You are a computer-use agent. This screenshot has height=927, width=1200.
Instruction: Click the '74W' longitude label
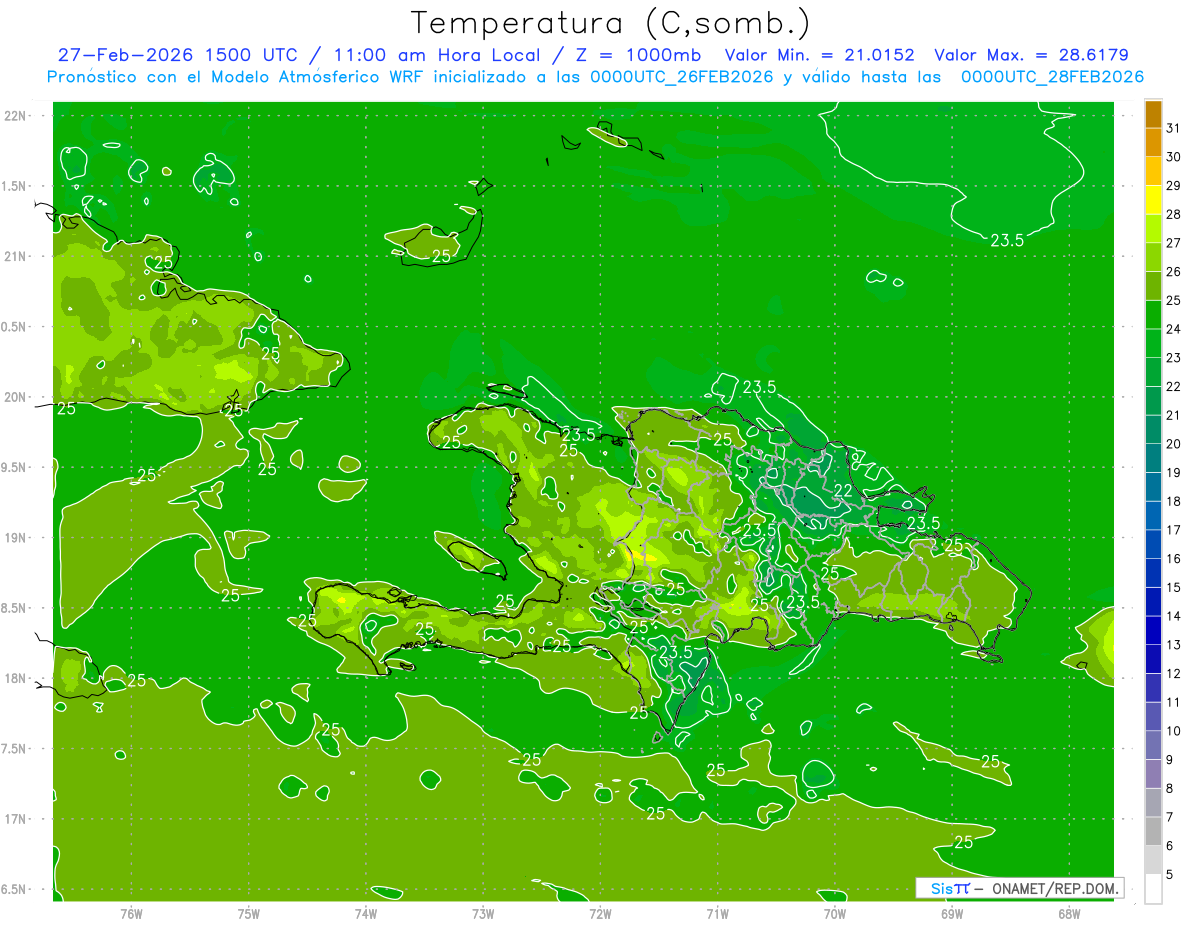coord(366,913)
